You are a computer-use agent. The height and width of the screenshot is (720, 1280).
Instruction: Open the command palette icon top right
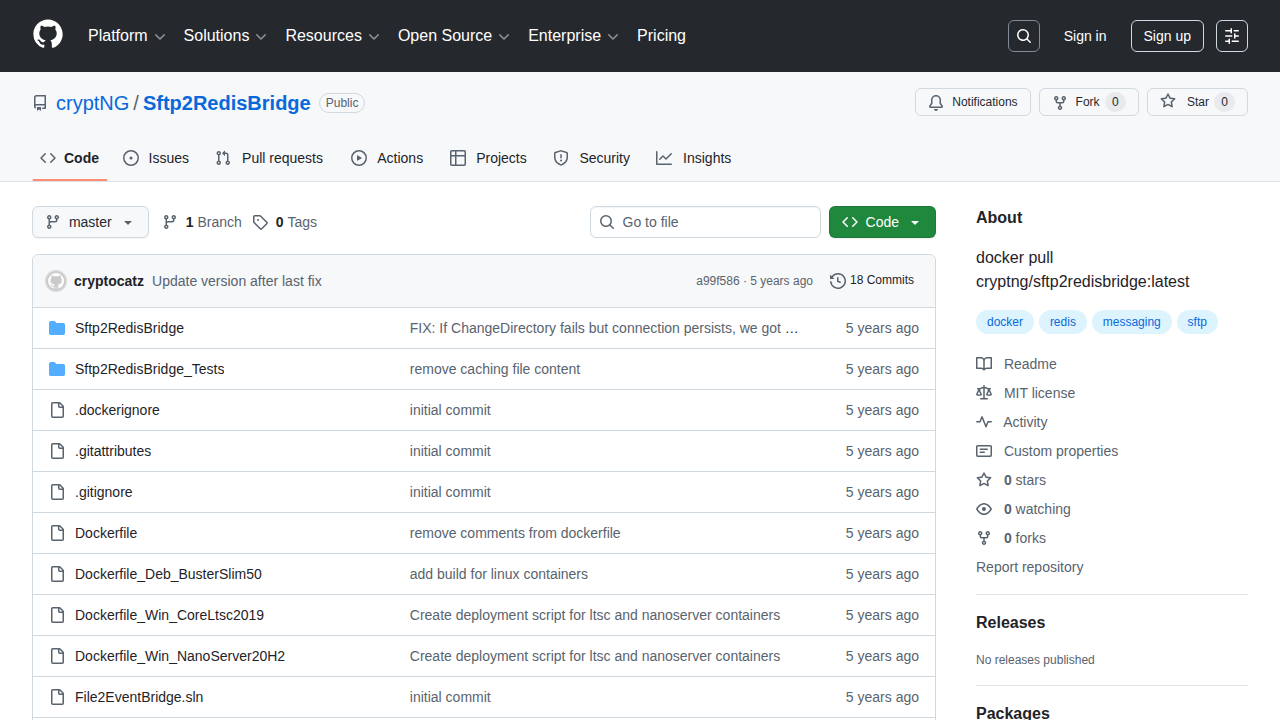point(1231,36)
